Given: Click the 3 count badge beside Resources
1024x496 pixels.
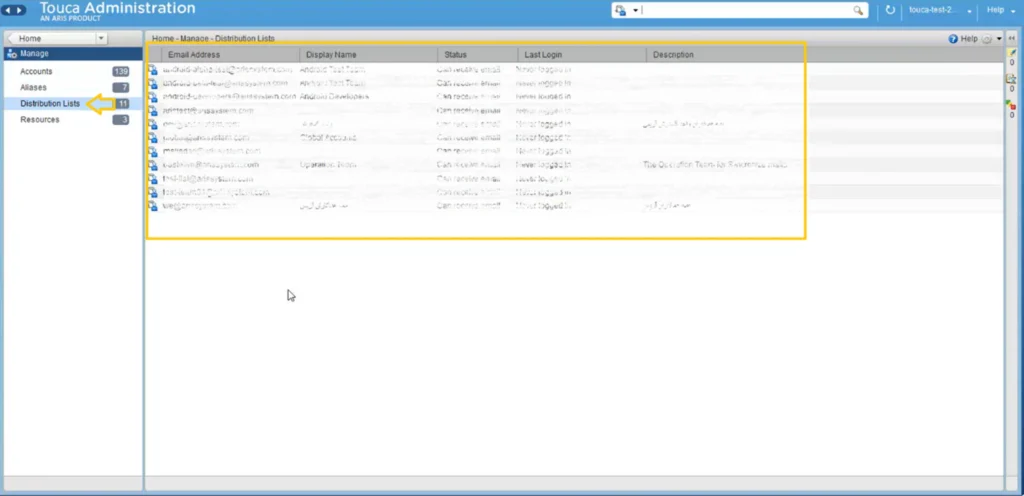Looking at the screenshot, I should tap(120, 120).
